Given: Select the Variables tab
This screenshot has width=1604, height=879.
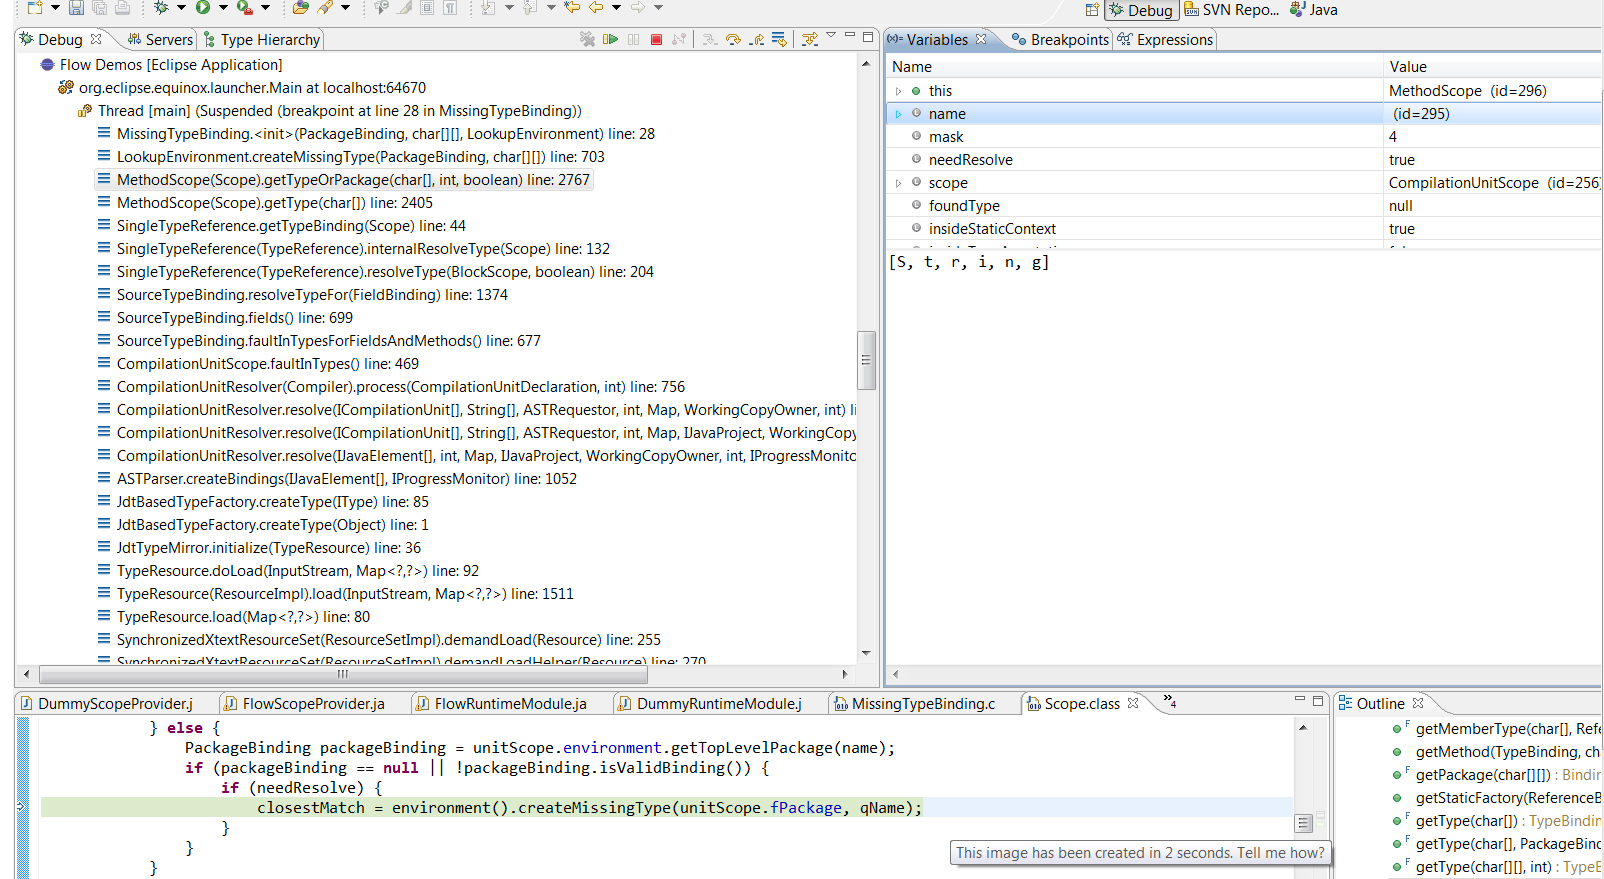Looking at the screenshot, I should pyautogui.click(x=937, y=40).
